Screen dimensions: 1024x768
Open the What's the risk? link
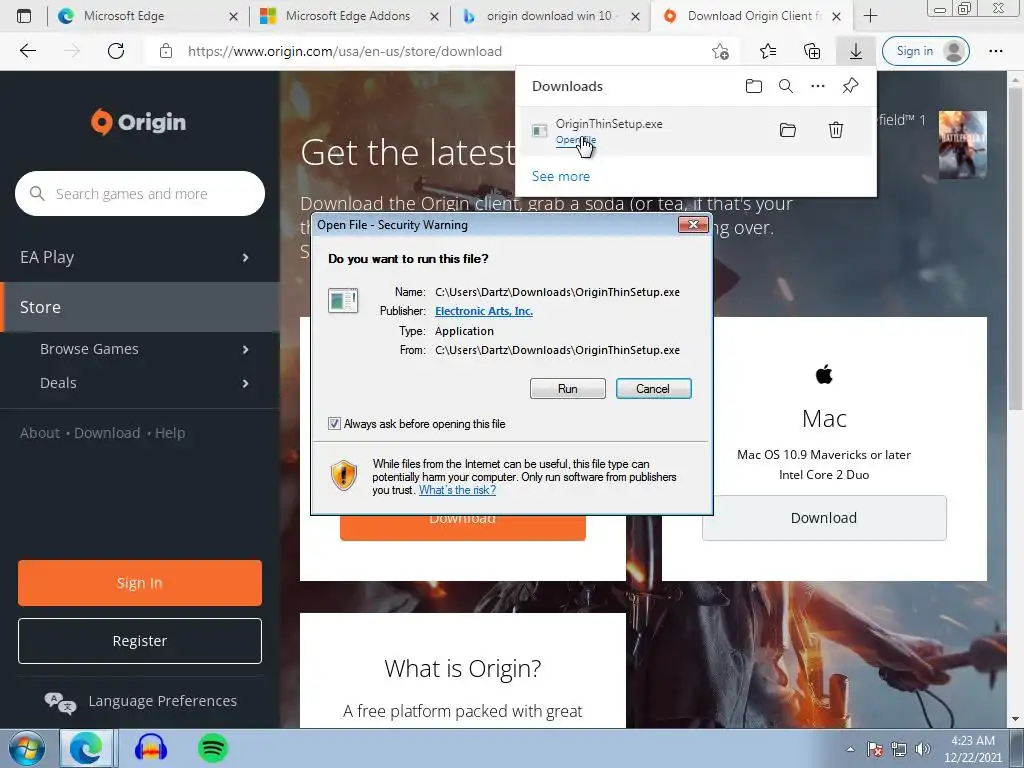(457, 490)
